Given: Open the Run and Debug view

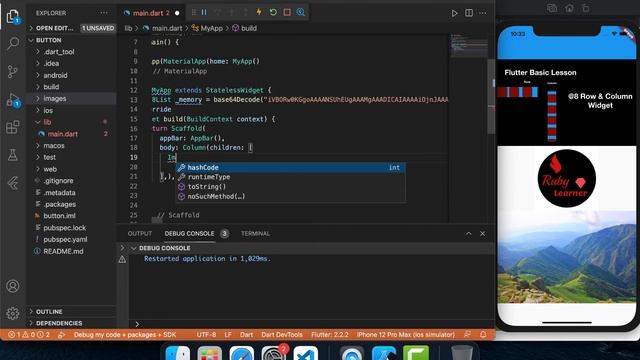Looking at the screenshot, I should [x=13, y=100].
